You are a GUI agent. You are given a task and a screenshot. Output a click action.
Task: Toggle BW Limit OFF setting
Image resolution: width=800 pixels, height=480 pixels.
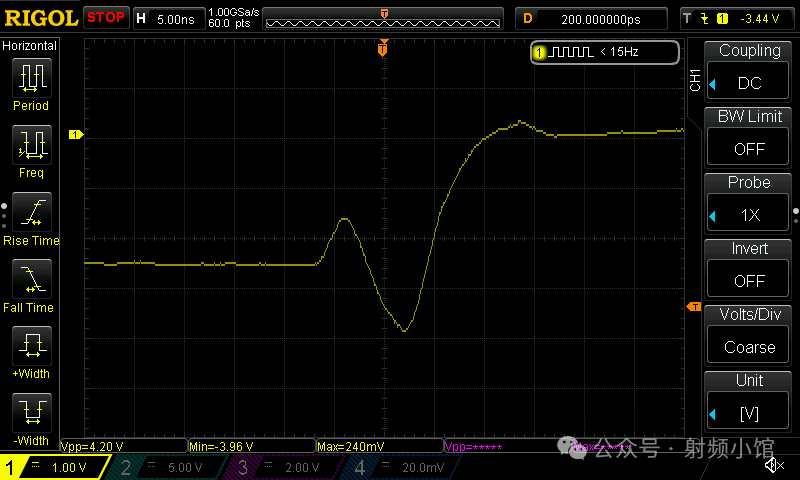750,148
